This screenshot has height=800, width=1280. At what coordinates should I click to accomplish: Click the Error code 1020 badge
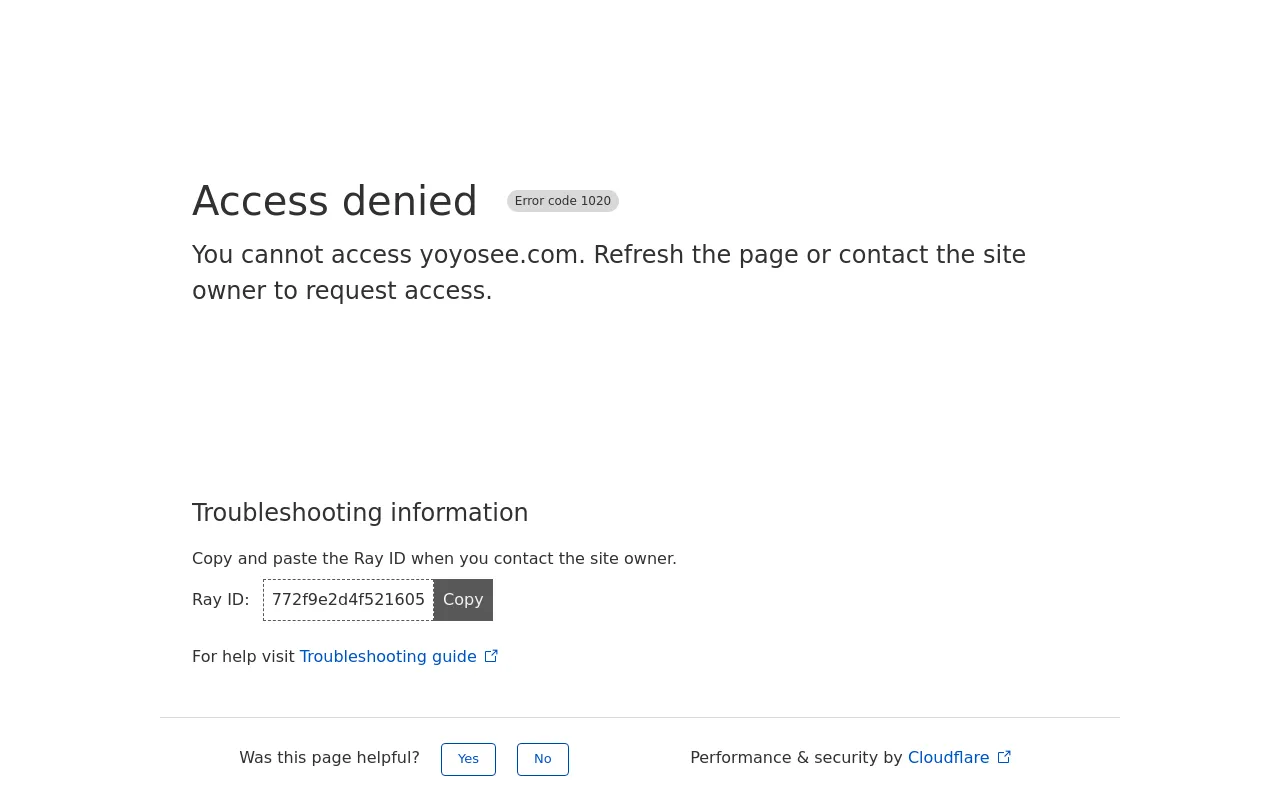pos(563,201)
